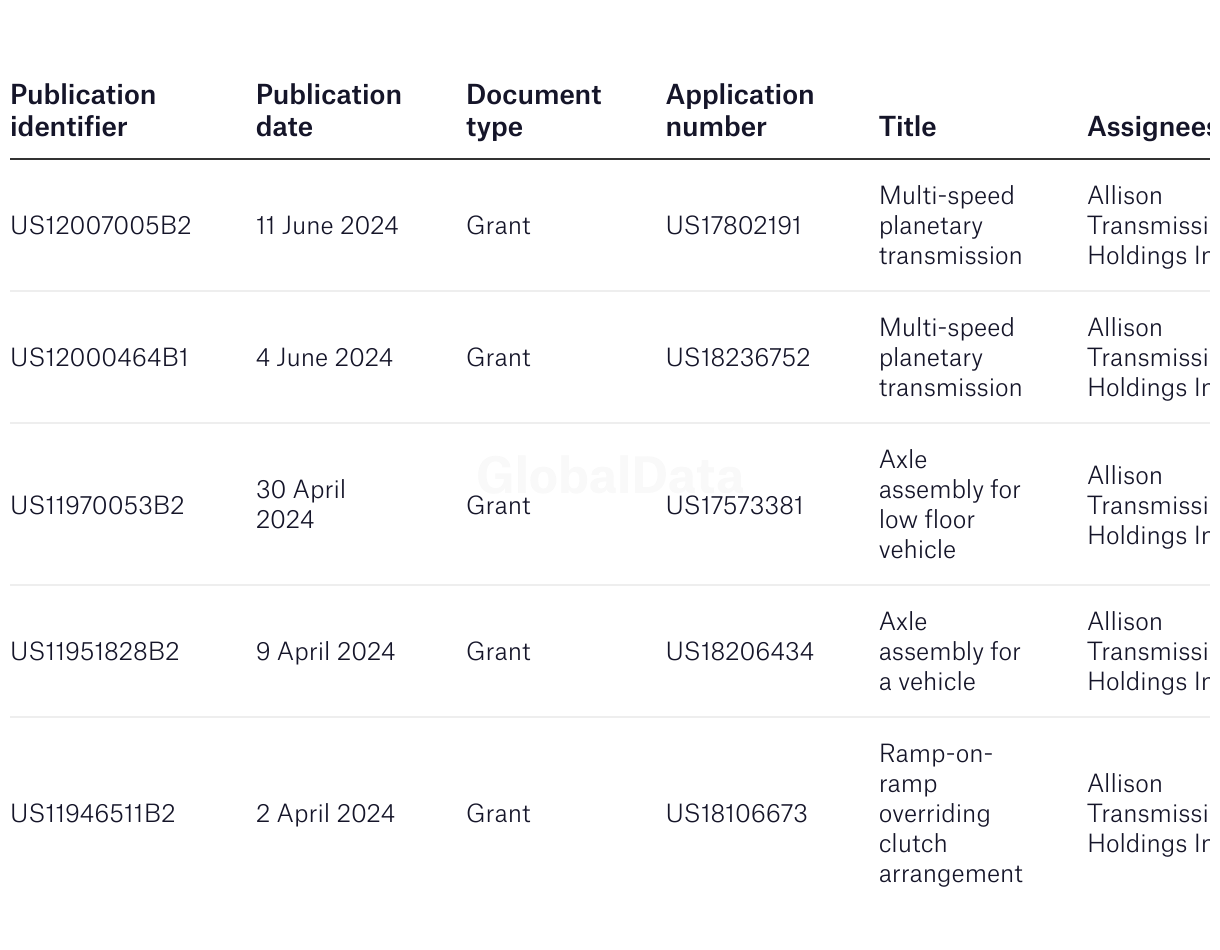This screenshot has width=1220, height=950.
Task: Select the "Ramp-on-ramp overriding clutch arrangement" title
Action: [950, 813]
